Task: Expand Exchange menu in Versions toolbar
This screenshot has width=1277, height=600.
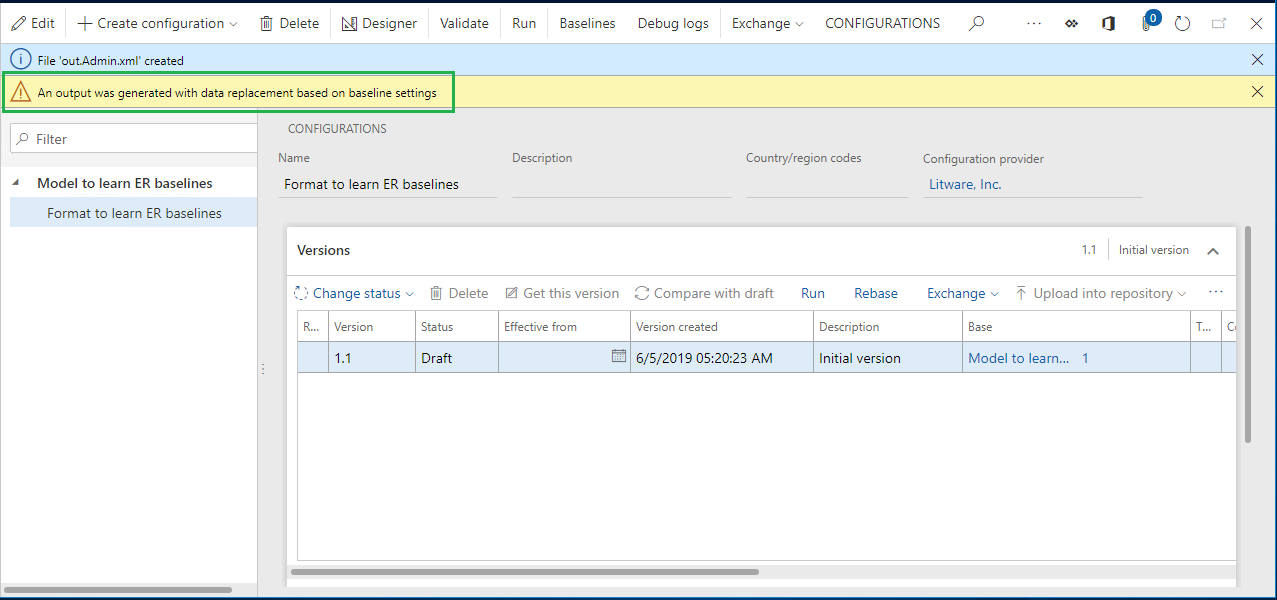Action: 962,293
